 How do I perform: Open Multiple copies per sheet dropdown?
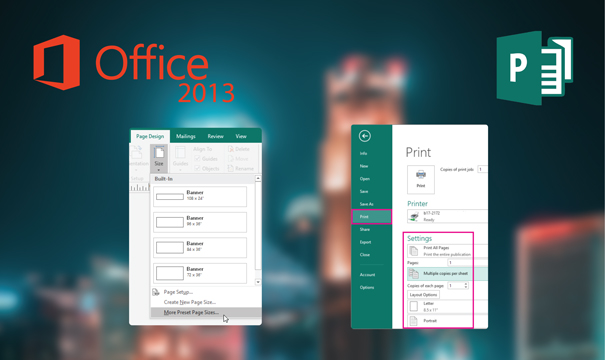(448, 274)
